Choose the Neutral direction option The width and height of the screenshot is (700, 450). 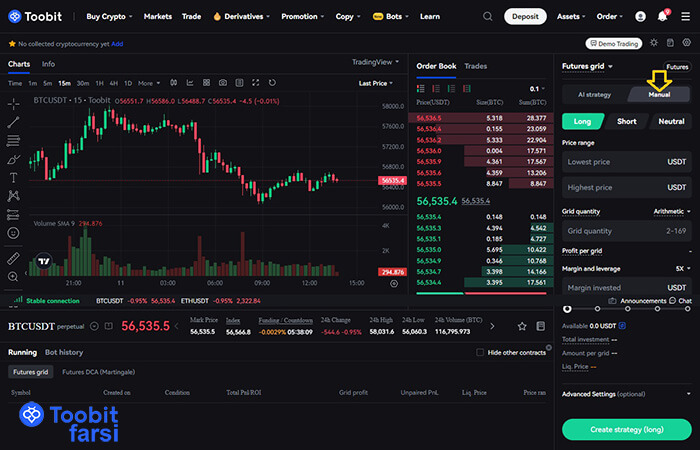(670, 121)
